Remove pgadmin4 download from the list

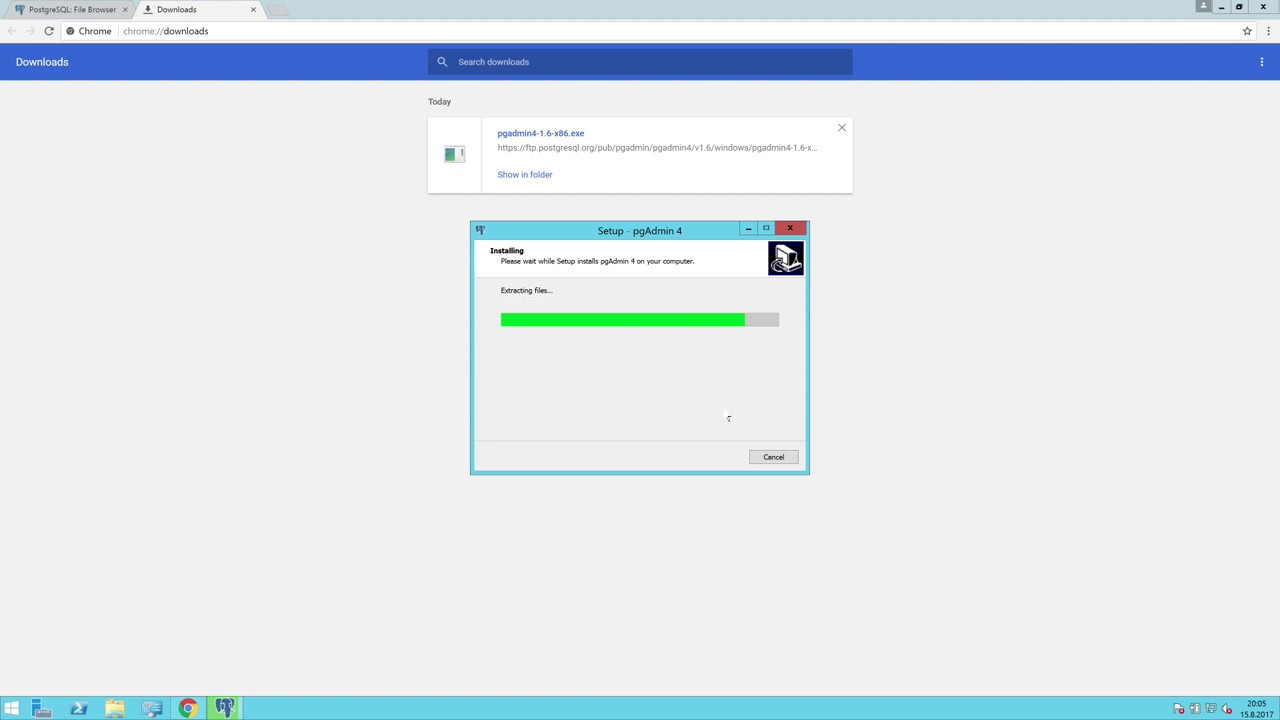click(x=841, y=128)
